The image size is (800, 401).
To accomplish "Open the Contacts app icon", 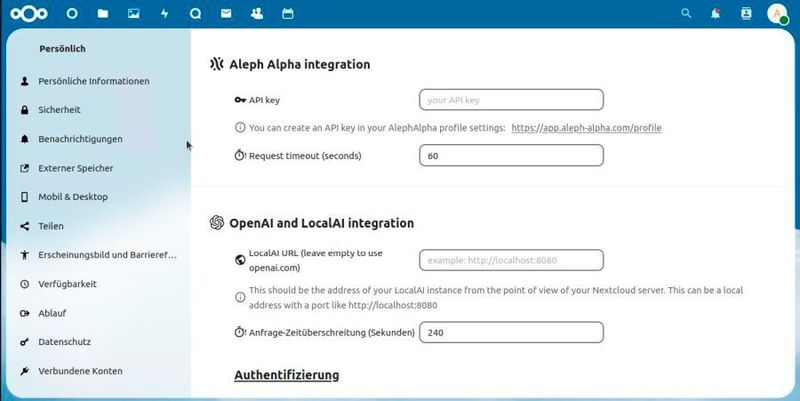I will 257,14.
